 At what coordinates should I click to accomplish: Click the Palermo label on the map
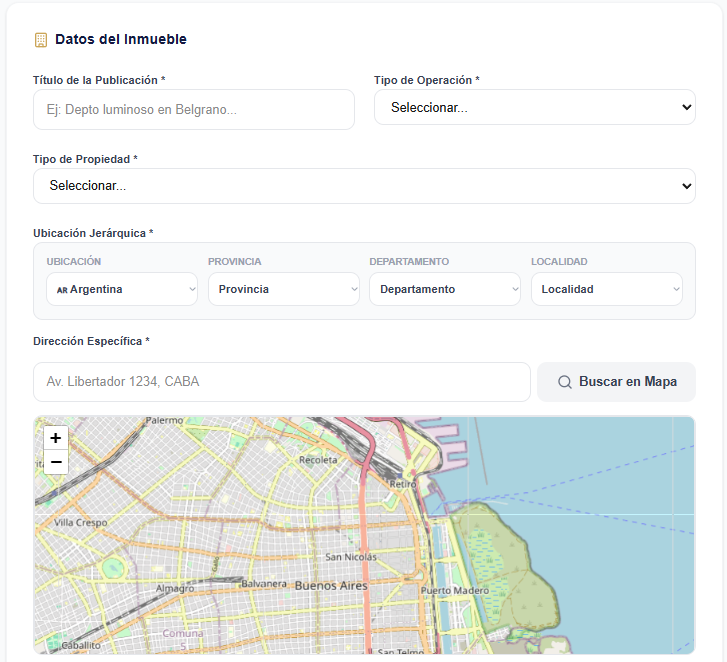tap(164, 420)
